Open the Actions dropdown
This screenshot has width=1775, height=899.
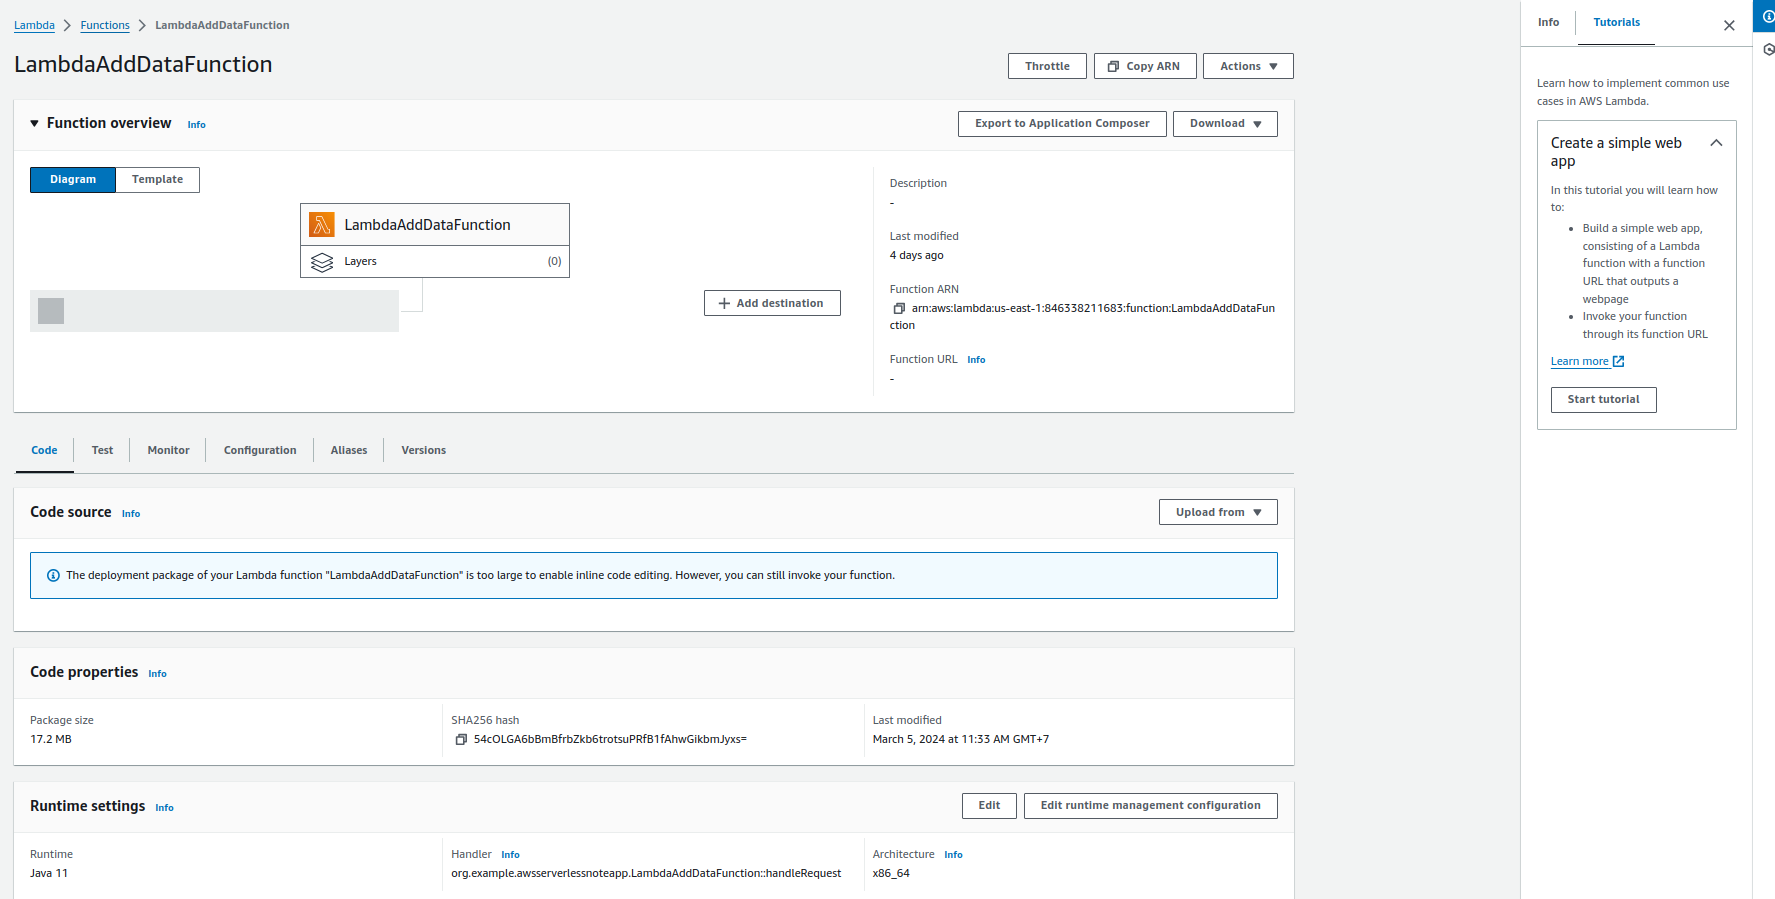(x=1248, y=66)
